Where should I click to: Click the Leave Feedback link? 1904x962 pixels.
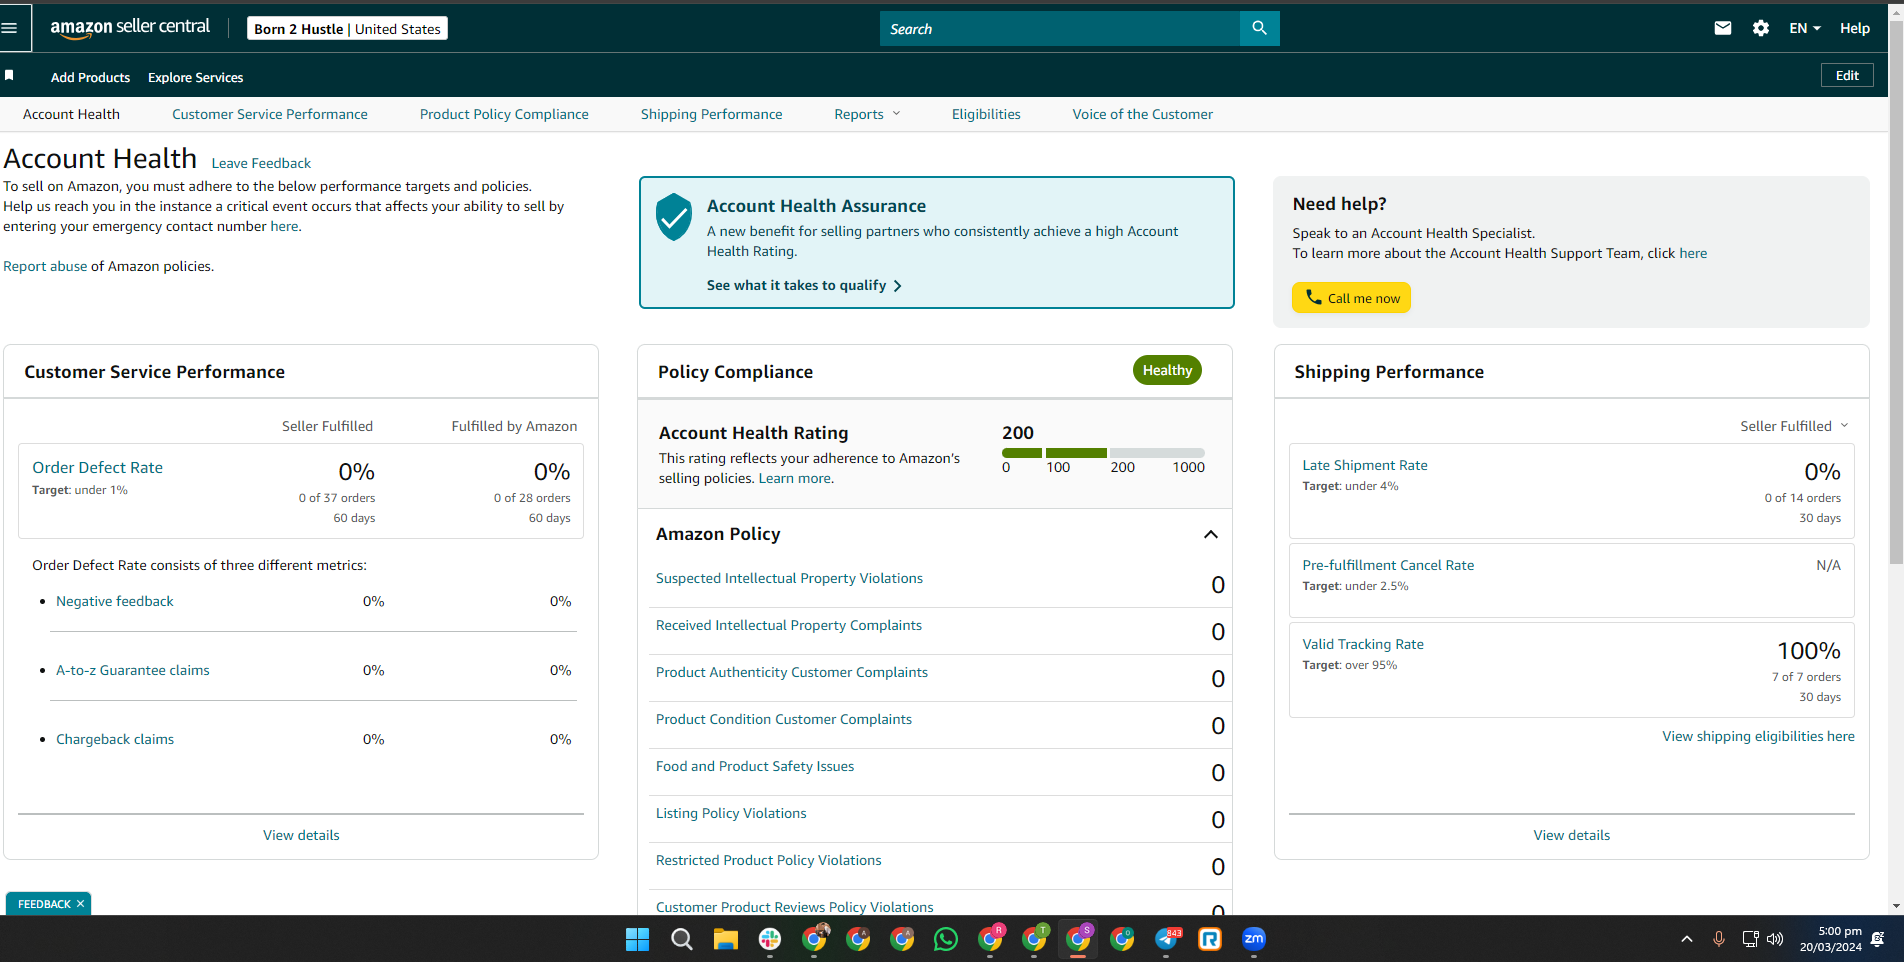click(261, 163)
